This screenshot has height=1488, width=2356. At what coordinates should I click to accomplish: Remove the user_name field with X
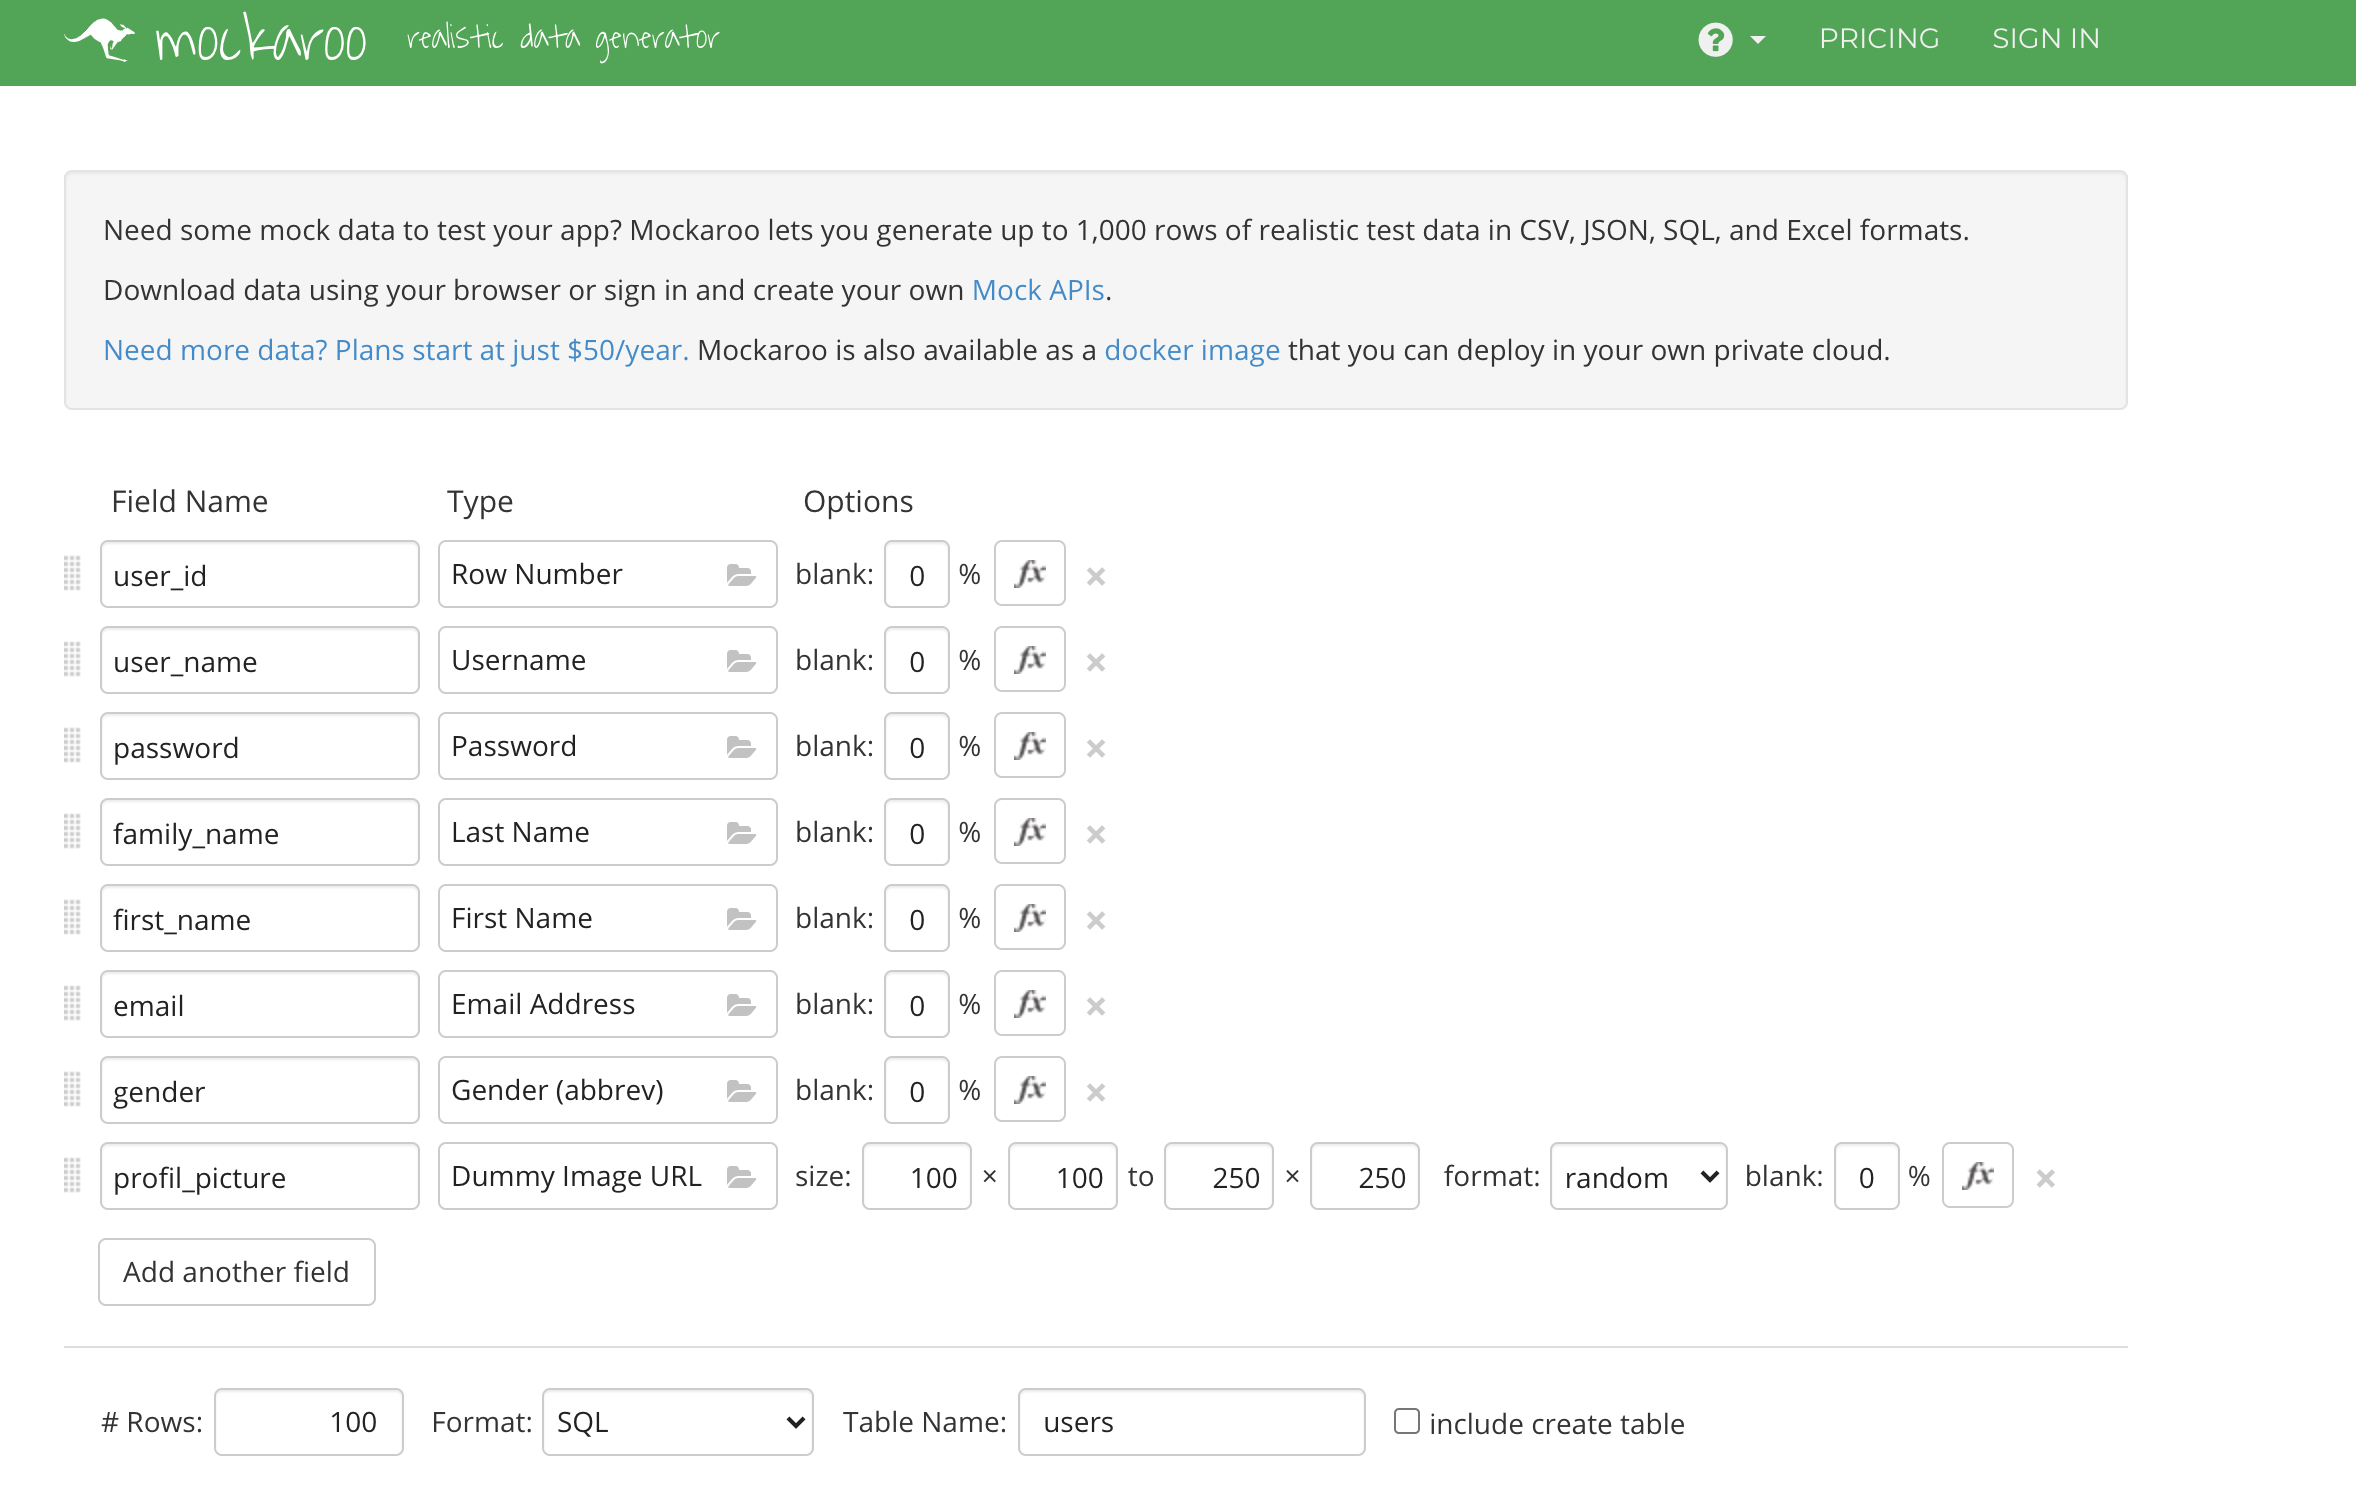(x=1095, y=662)
